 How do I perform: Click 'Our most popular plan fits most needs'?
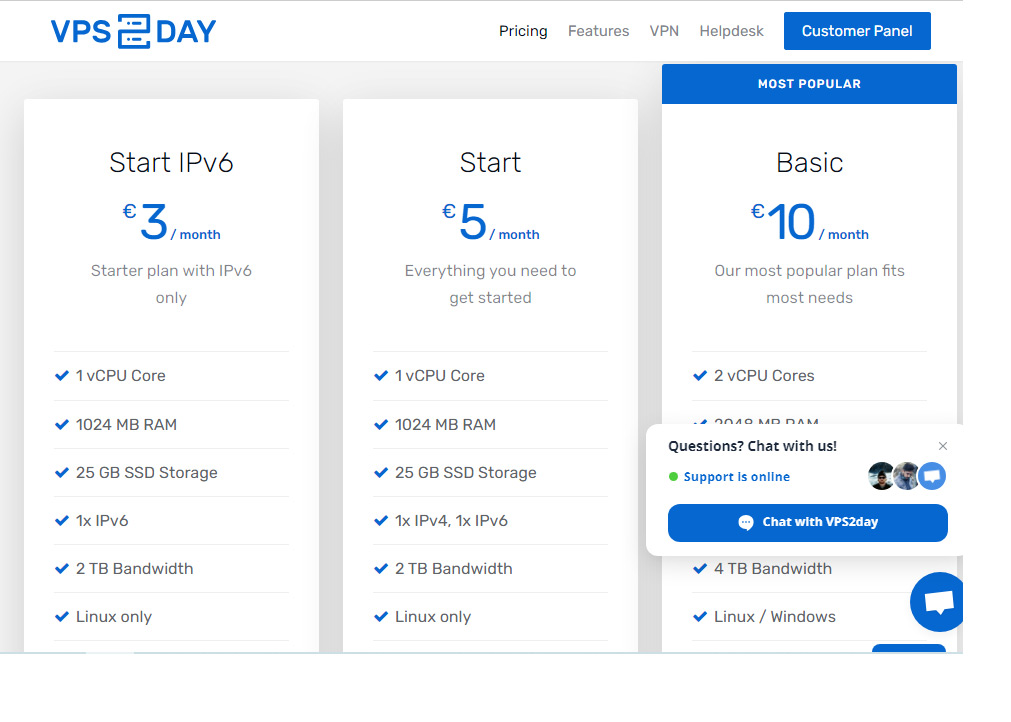click(809, 284)
